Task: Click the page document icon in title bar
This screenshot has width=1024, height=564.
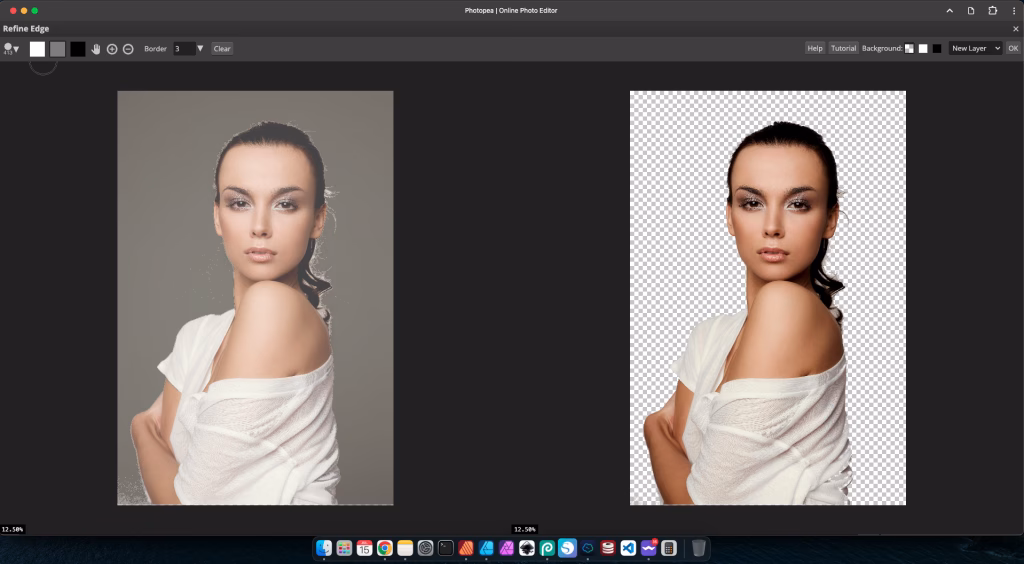Action: click(x=971, y=10)
